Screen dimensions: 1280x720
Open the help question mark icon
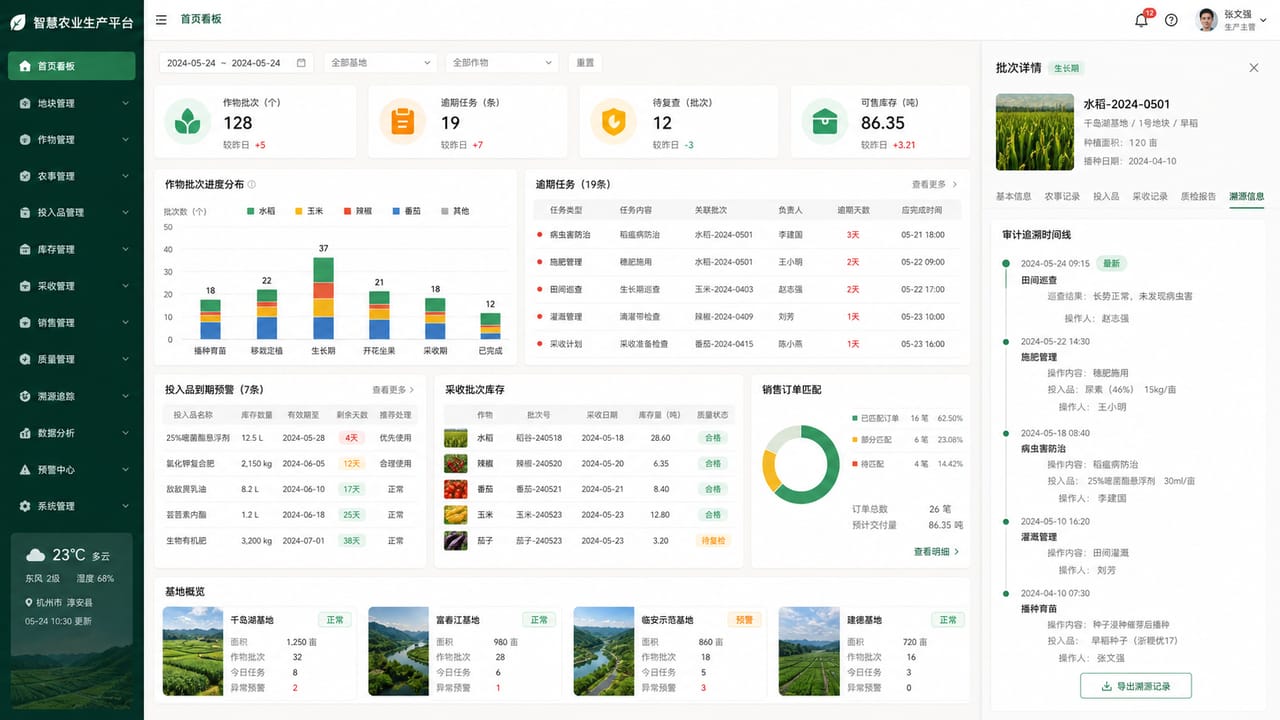click(x=1172, y=20)
